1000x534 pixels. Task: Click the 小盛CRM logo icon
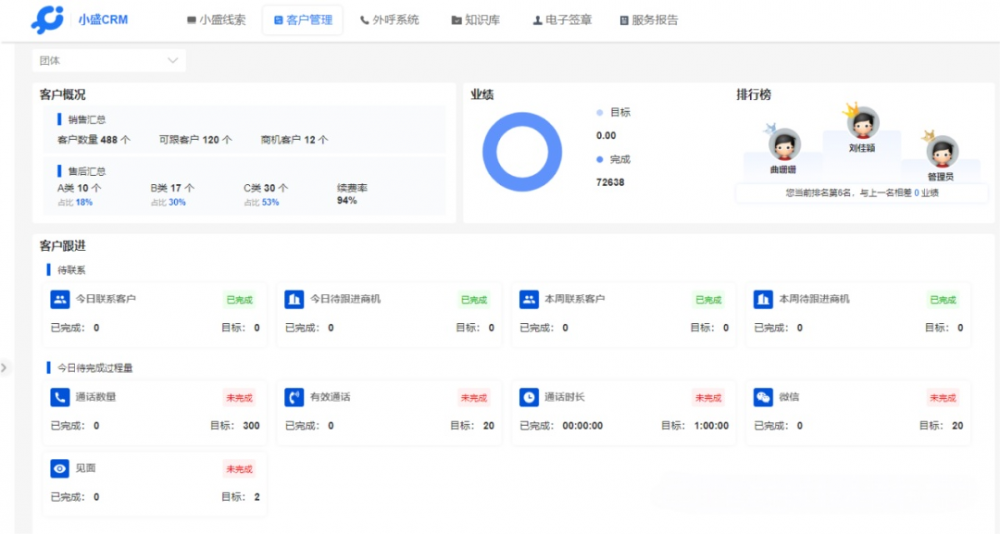coord(48,19)
